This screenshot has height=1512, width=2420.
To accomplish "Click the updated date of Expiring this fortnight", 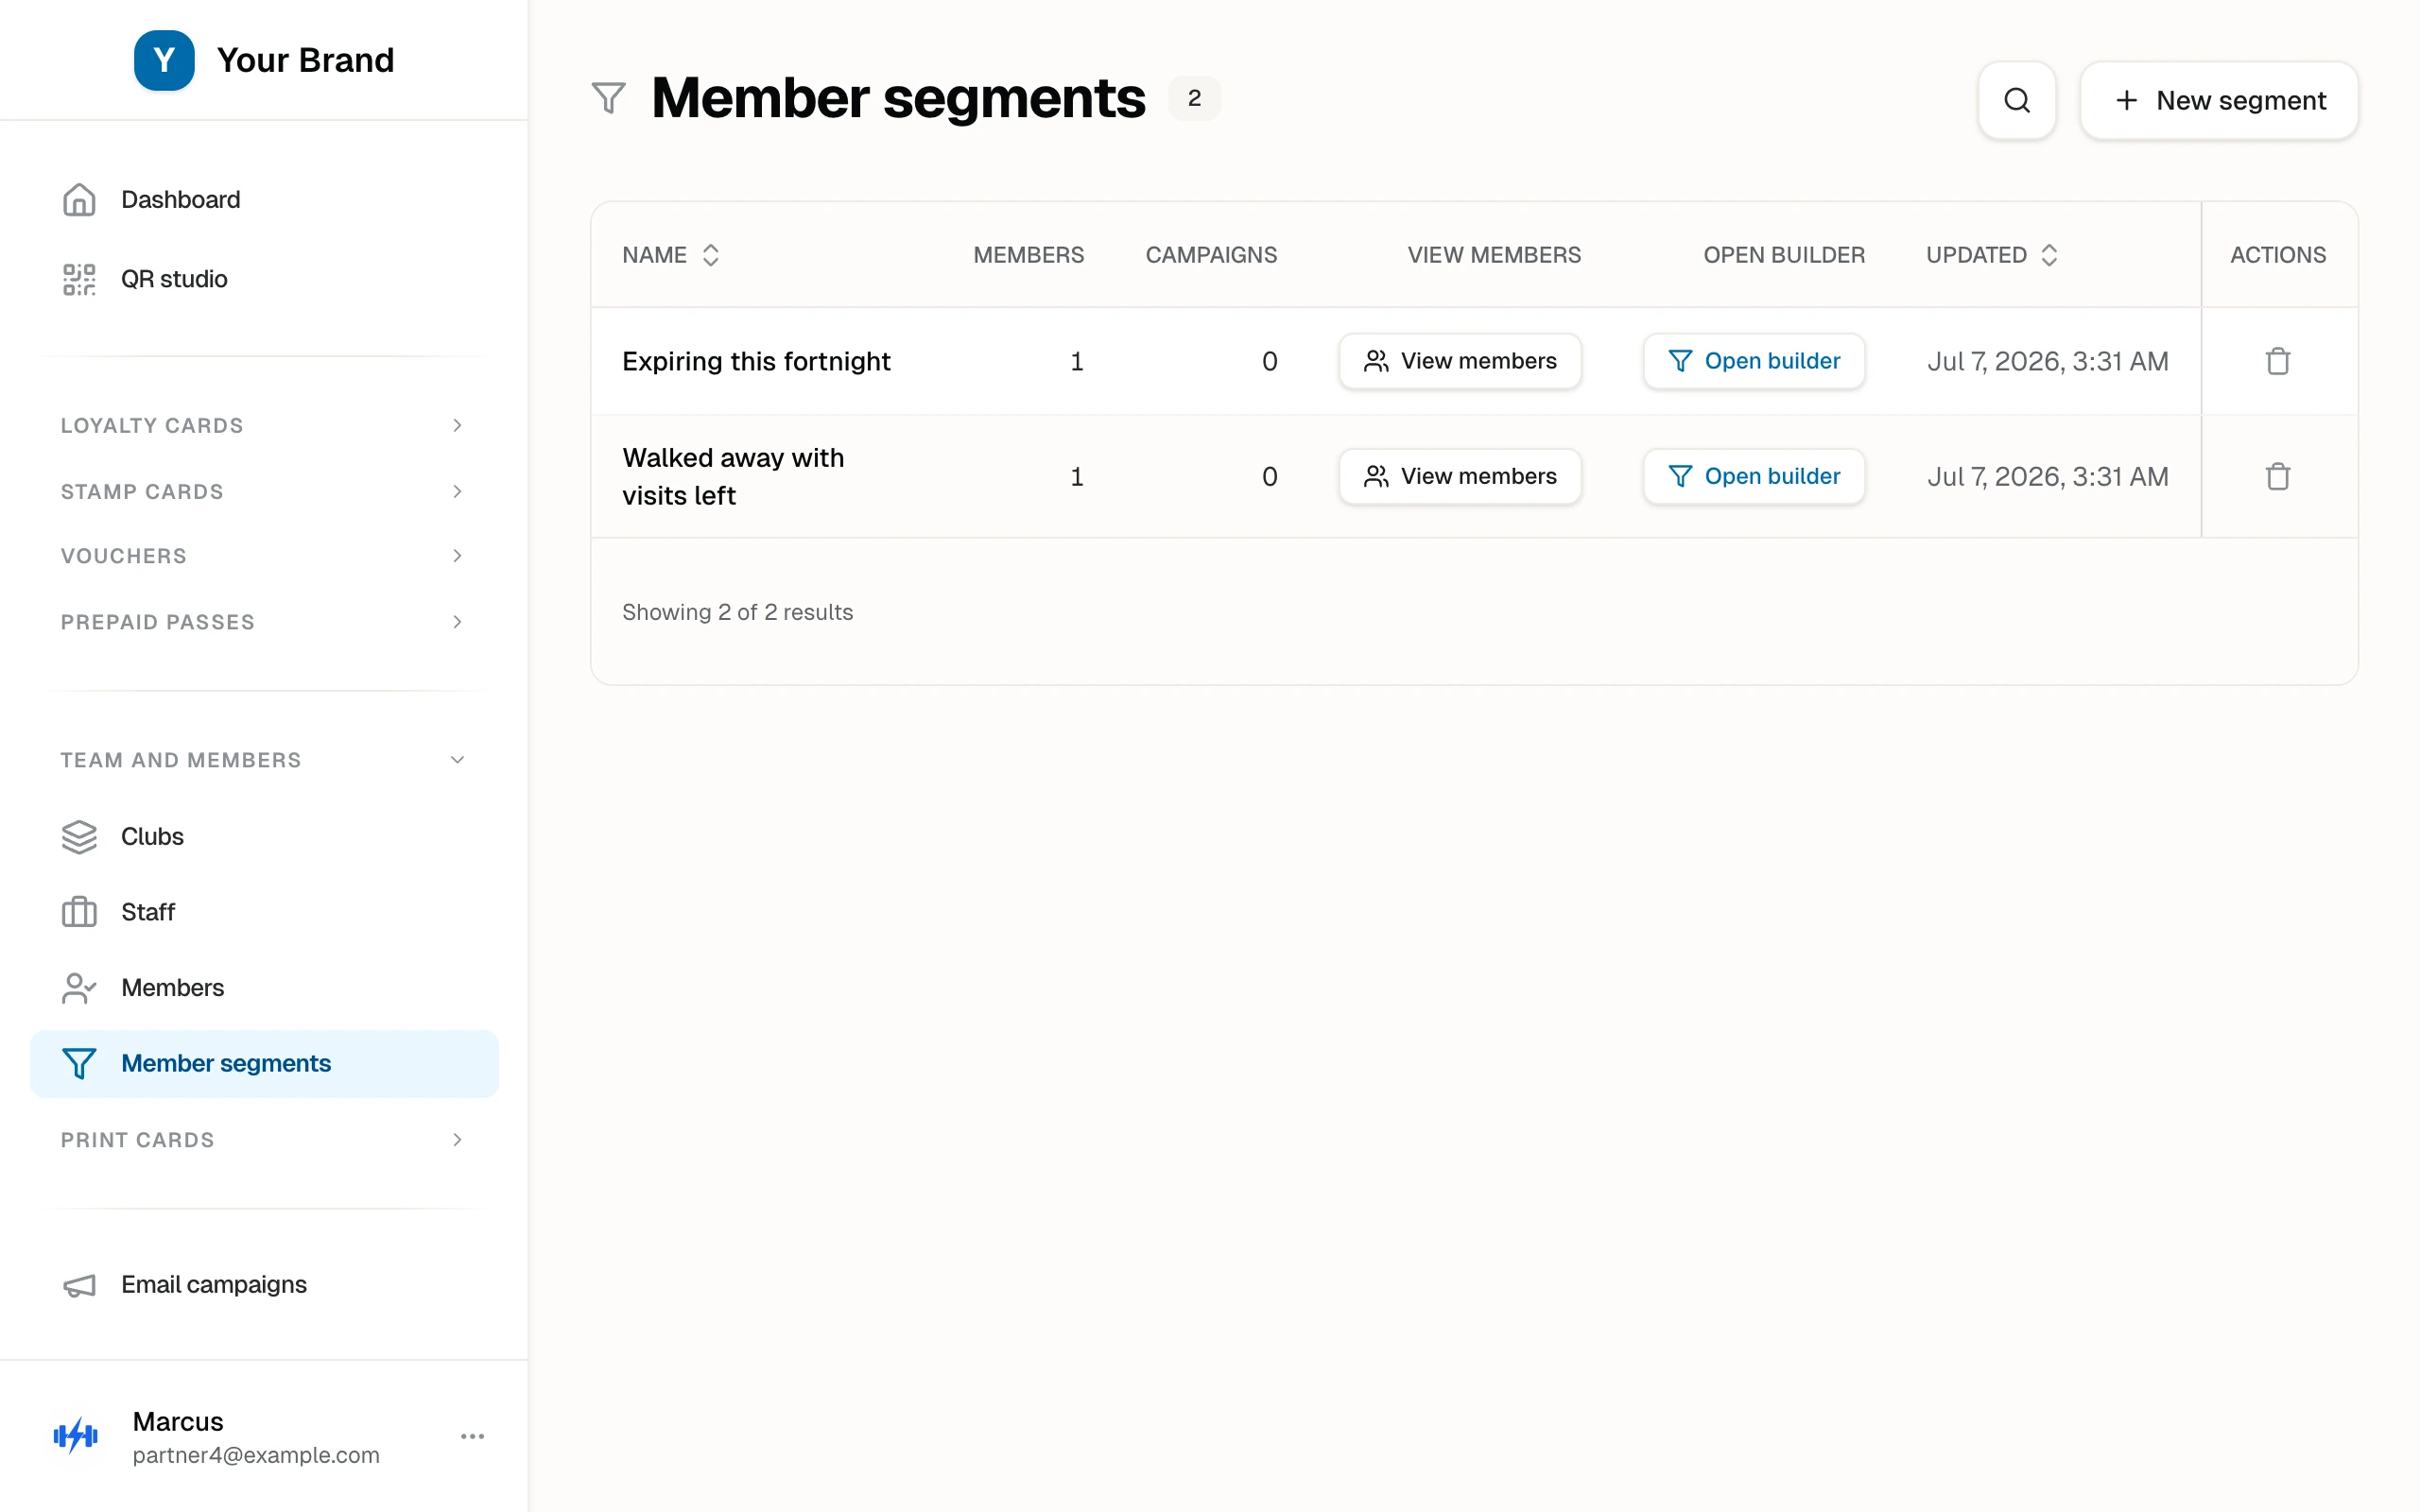I will click(x=2047, y=361).
